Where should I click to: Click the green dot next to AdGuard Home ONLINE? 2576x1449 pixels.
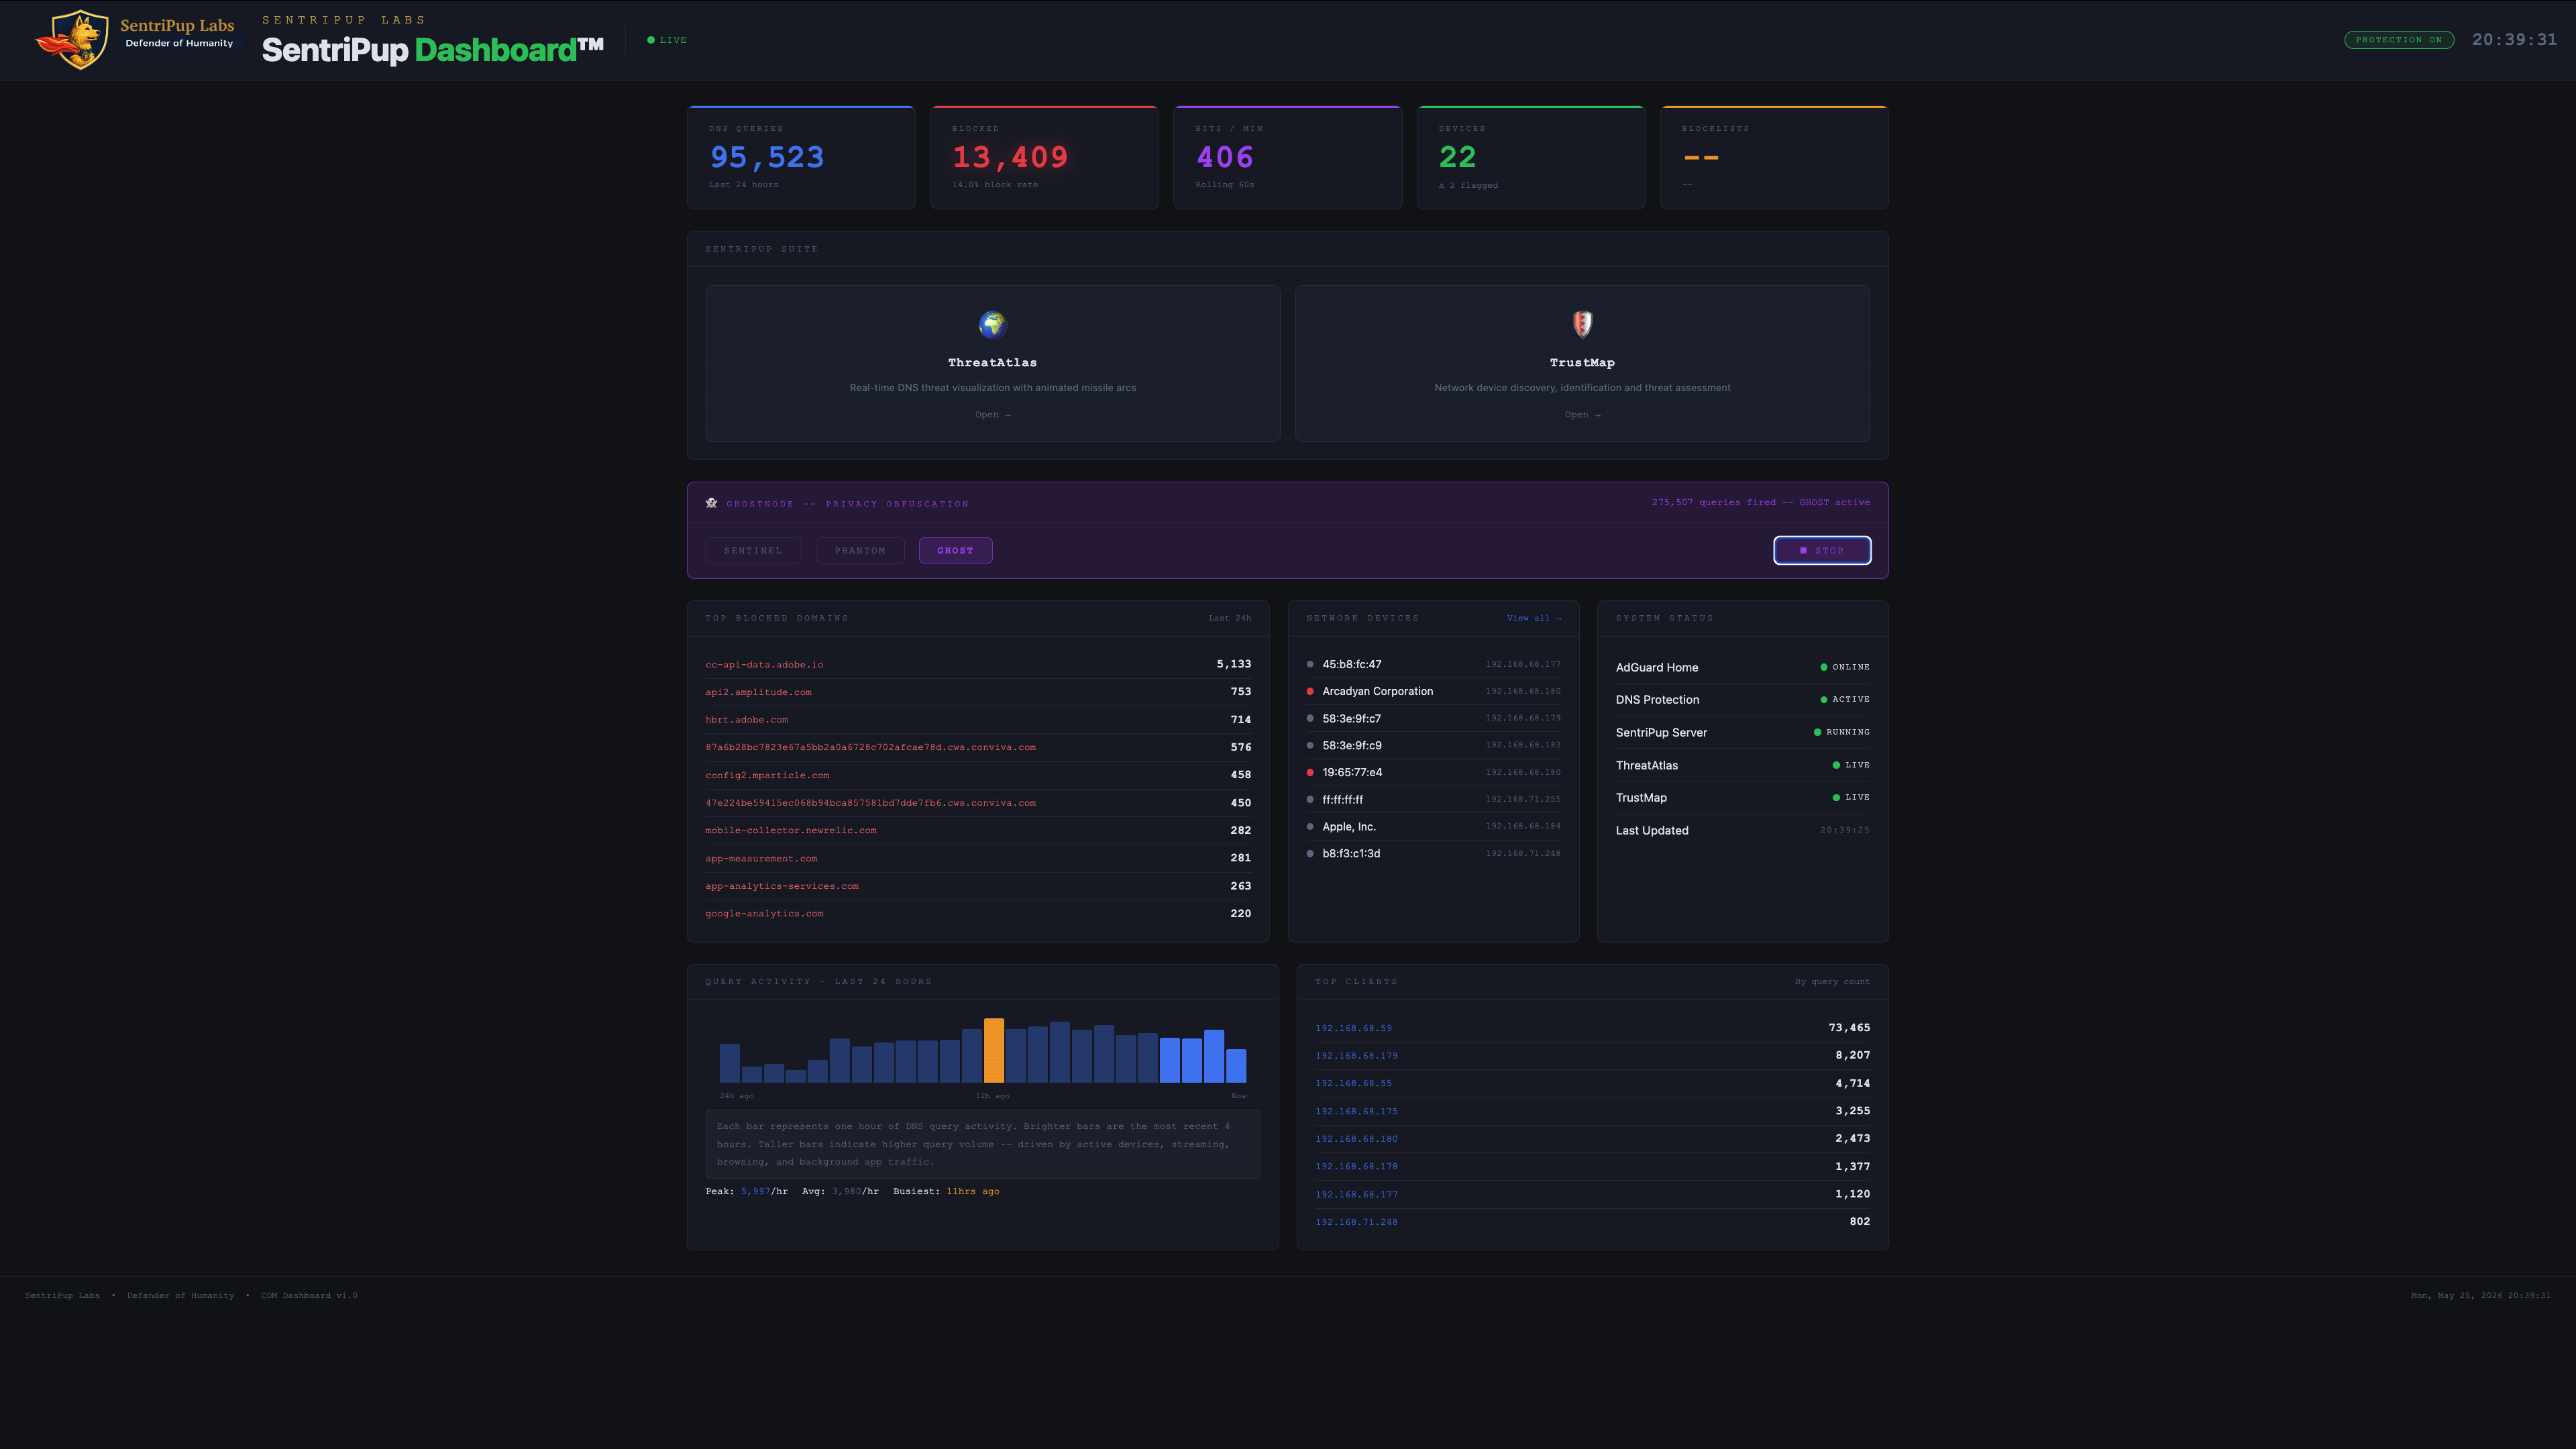(1823, 667)
